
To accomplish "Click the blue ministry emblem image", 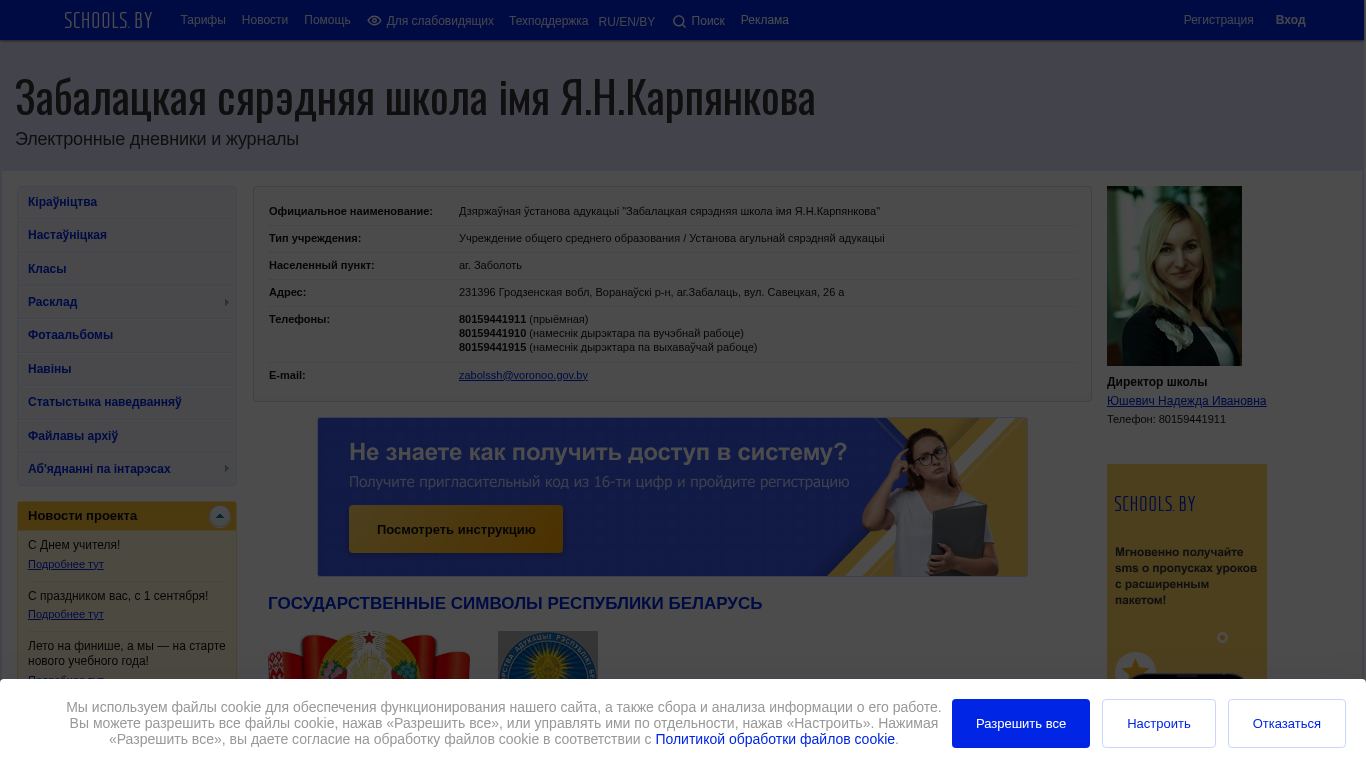I will [x=548, y=655].
